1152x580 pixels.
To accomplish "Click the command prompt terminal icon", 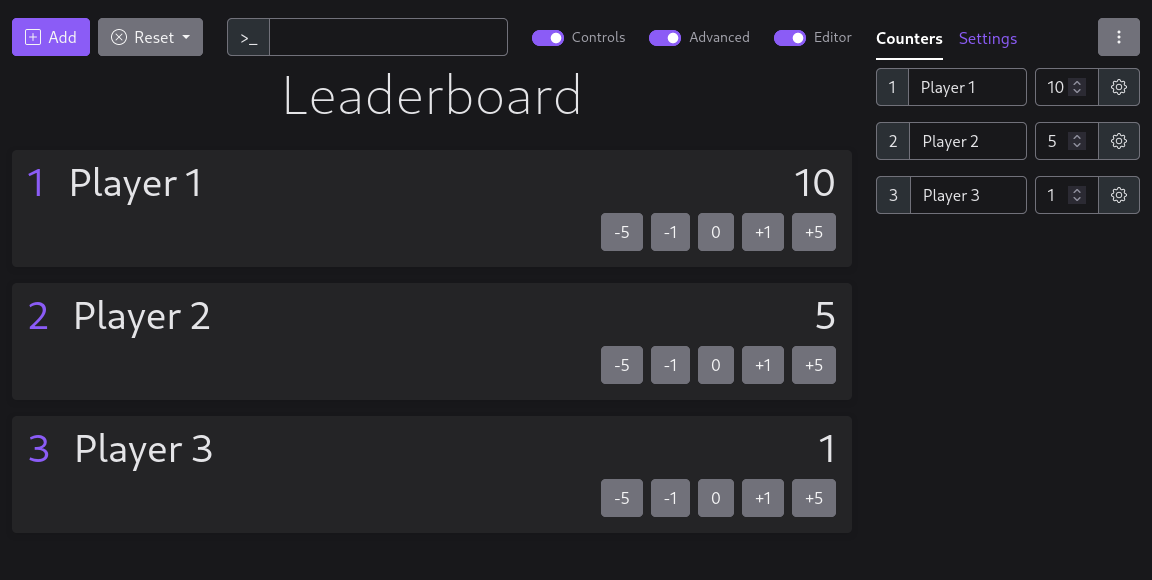I will pyautogui.click(x=249, y=37).
